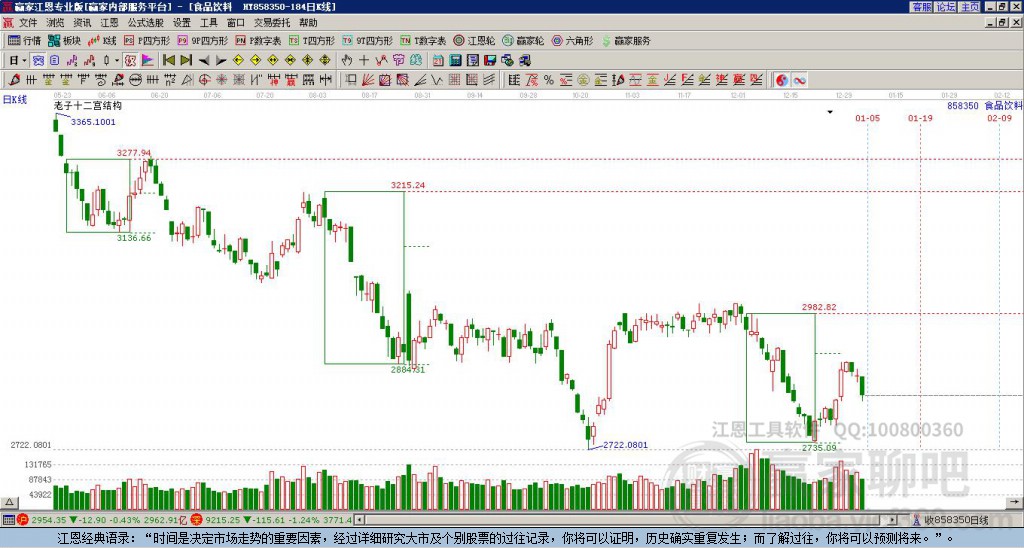1024x548 pixels.
Task: Select the Gann fan lines tool
Action: [368, 80]
